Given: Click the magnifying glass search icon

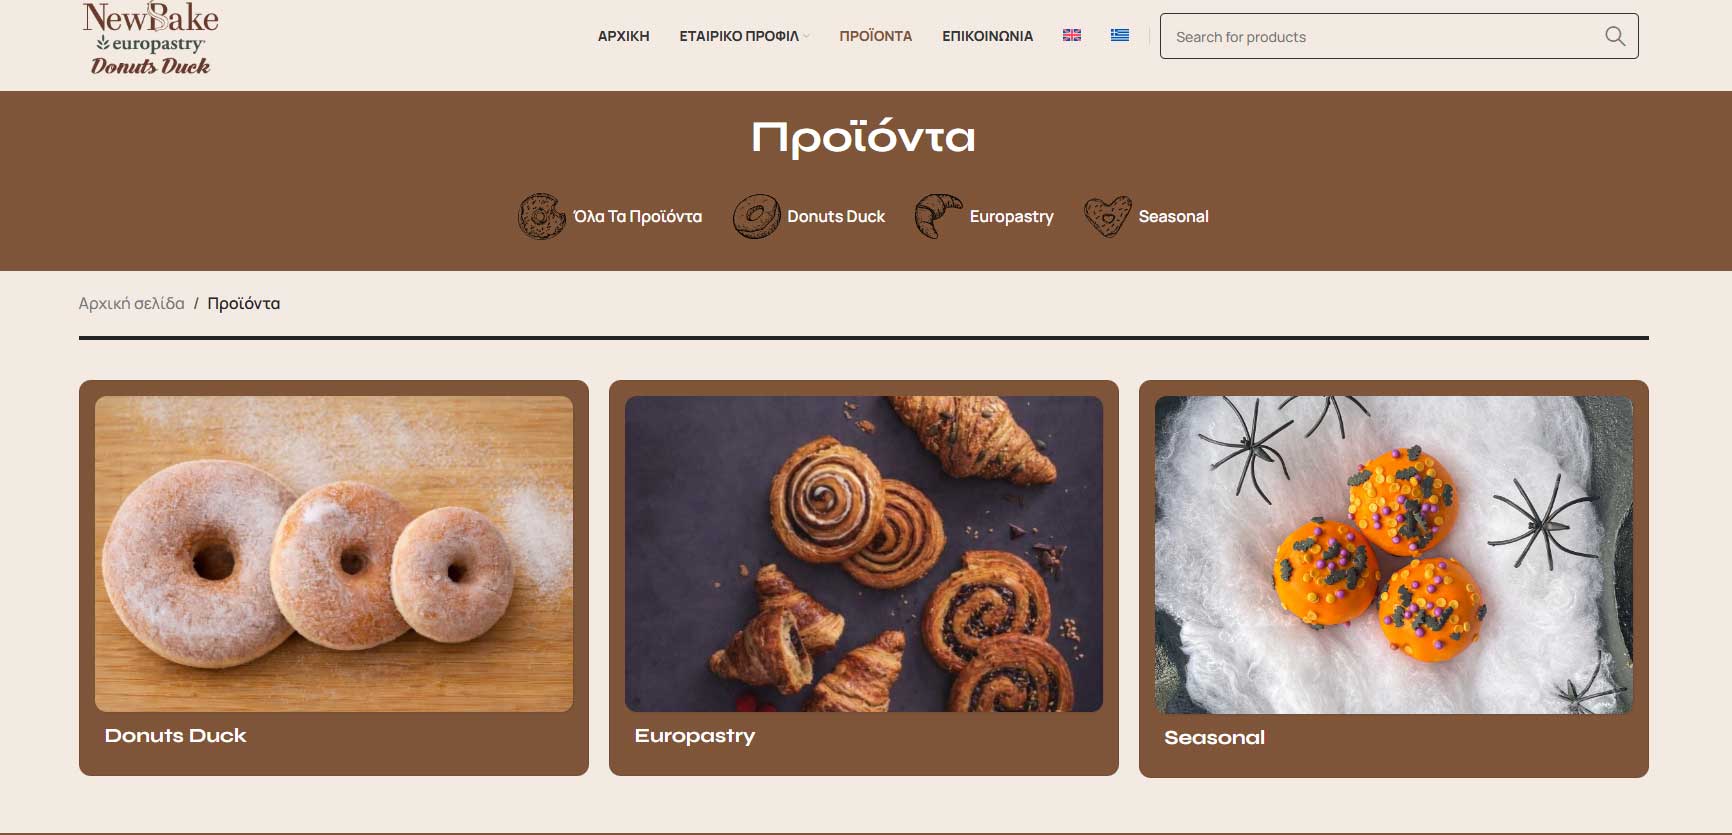Looking at the screenshot, I should click(x=1614, y=36).
